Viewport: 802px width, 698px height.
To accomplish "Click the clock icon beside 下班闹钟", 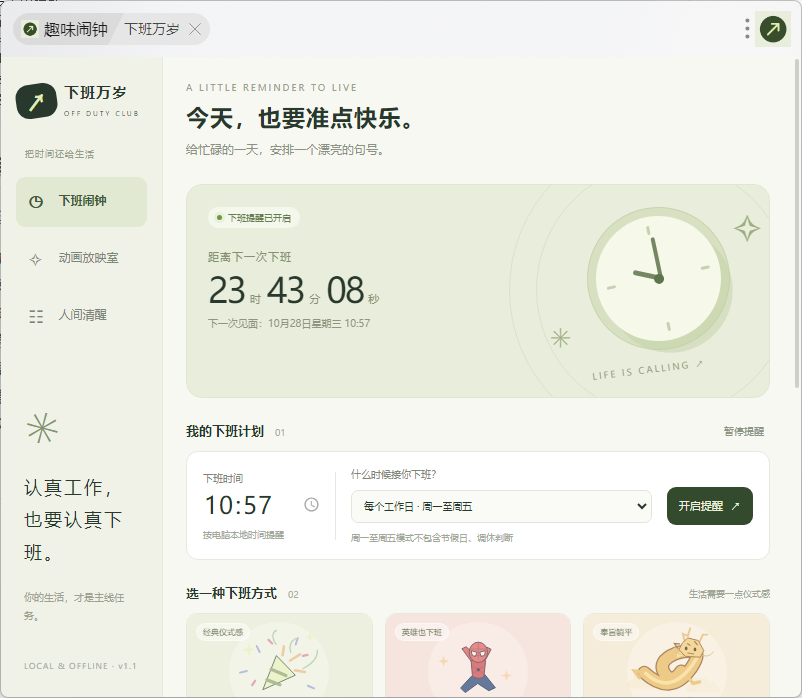I will coord(36,201).
